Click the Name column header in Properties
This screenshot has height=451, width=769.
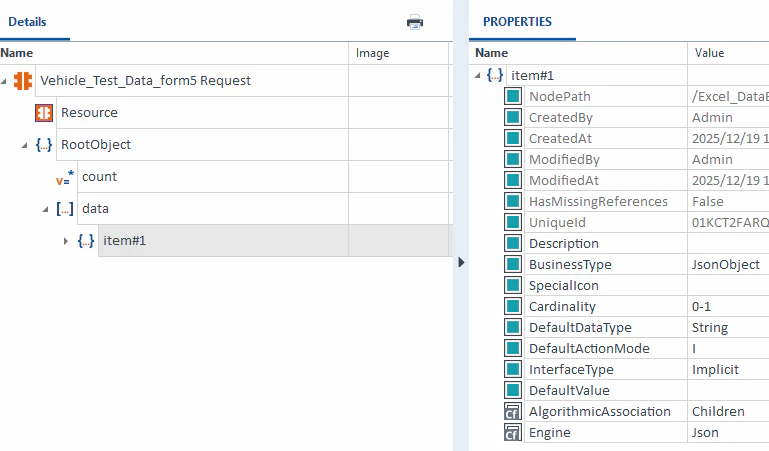(x=578, y=53)
